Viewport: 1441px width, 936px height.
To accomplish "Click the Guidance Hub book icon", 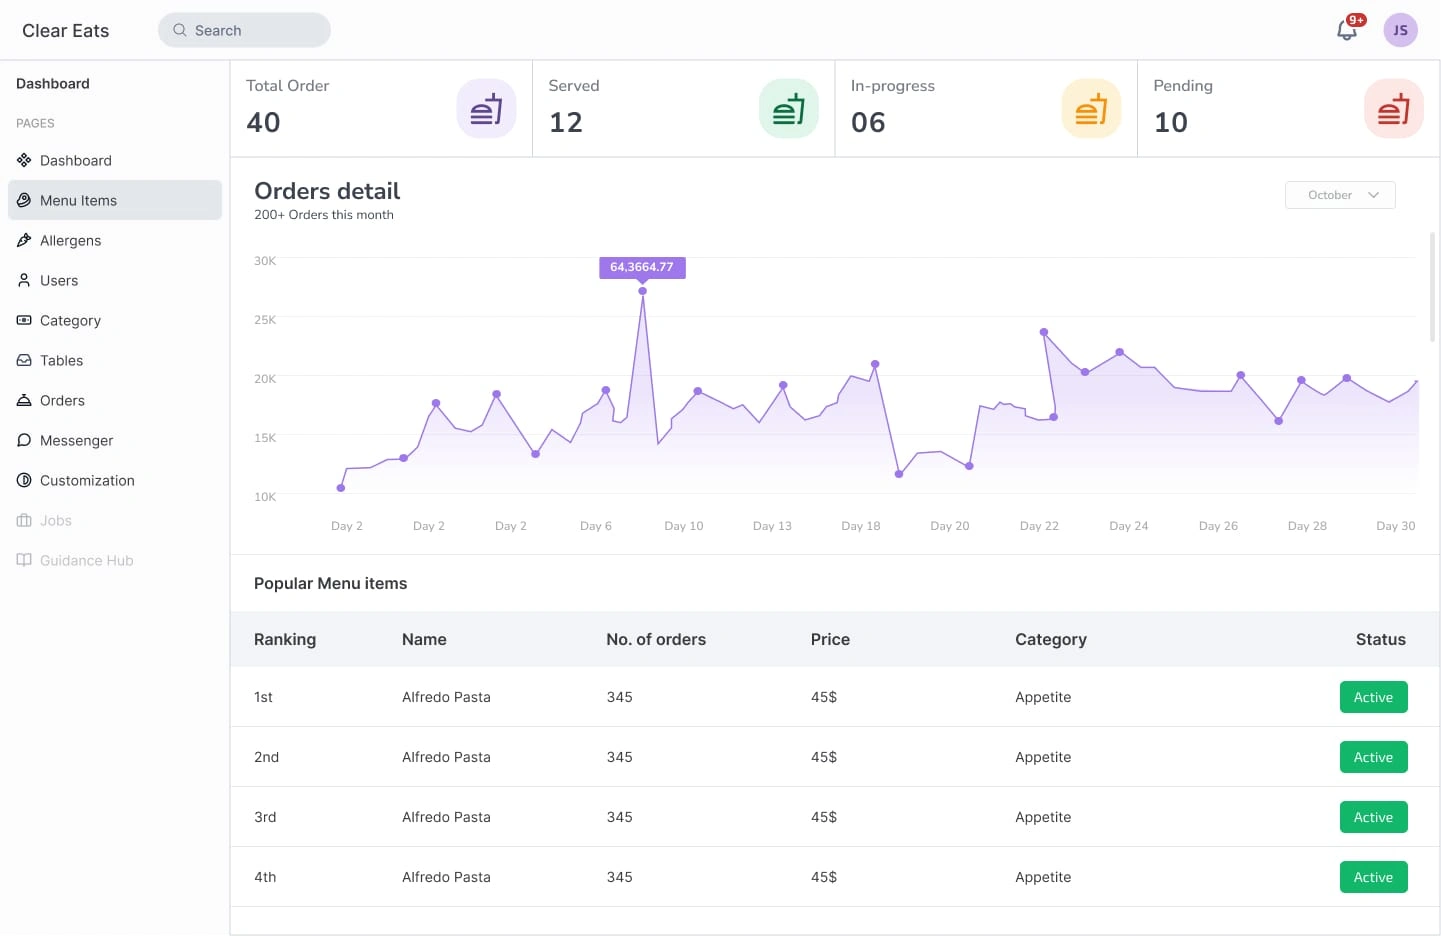I will tap(24, 560).
